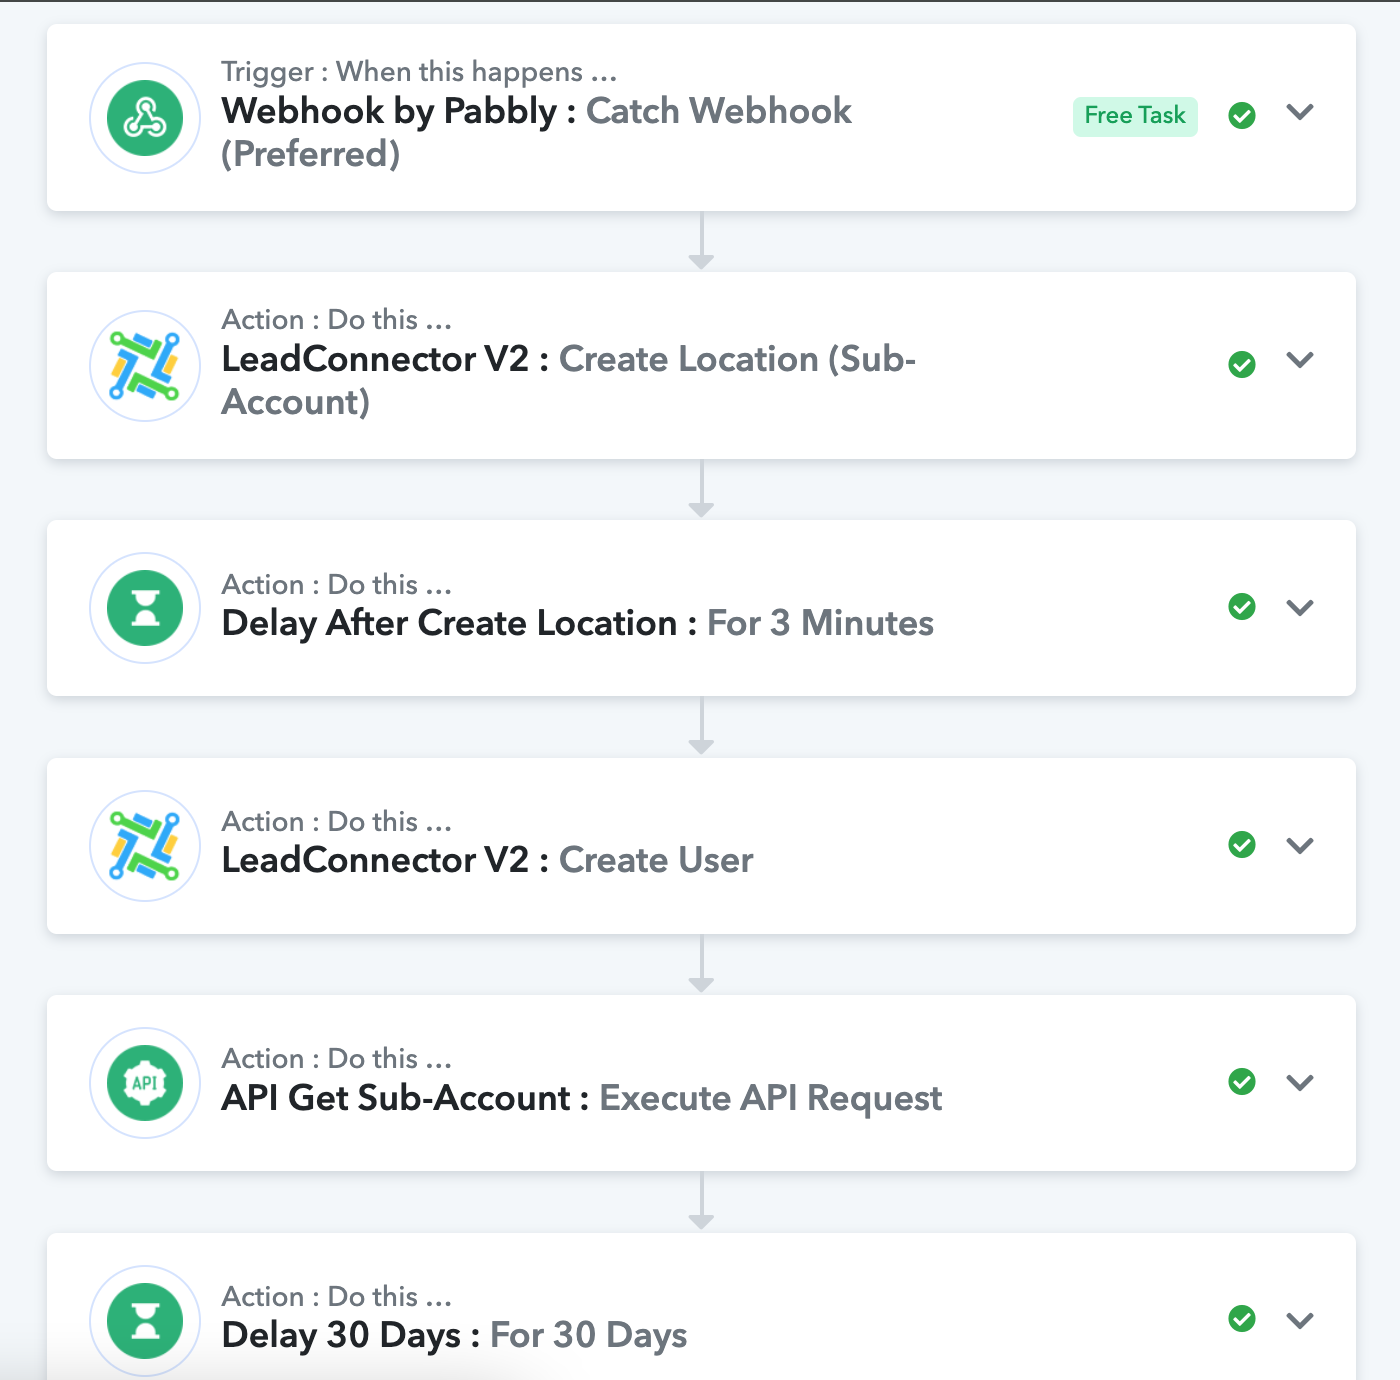Screen dimensions: 1400x1380
Task: Click the Webhook by Pabbly trigger icon
Action: point(145,118)
